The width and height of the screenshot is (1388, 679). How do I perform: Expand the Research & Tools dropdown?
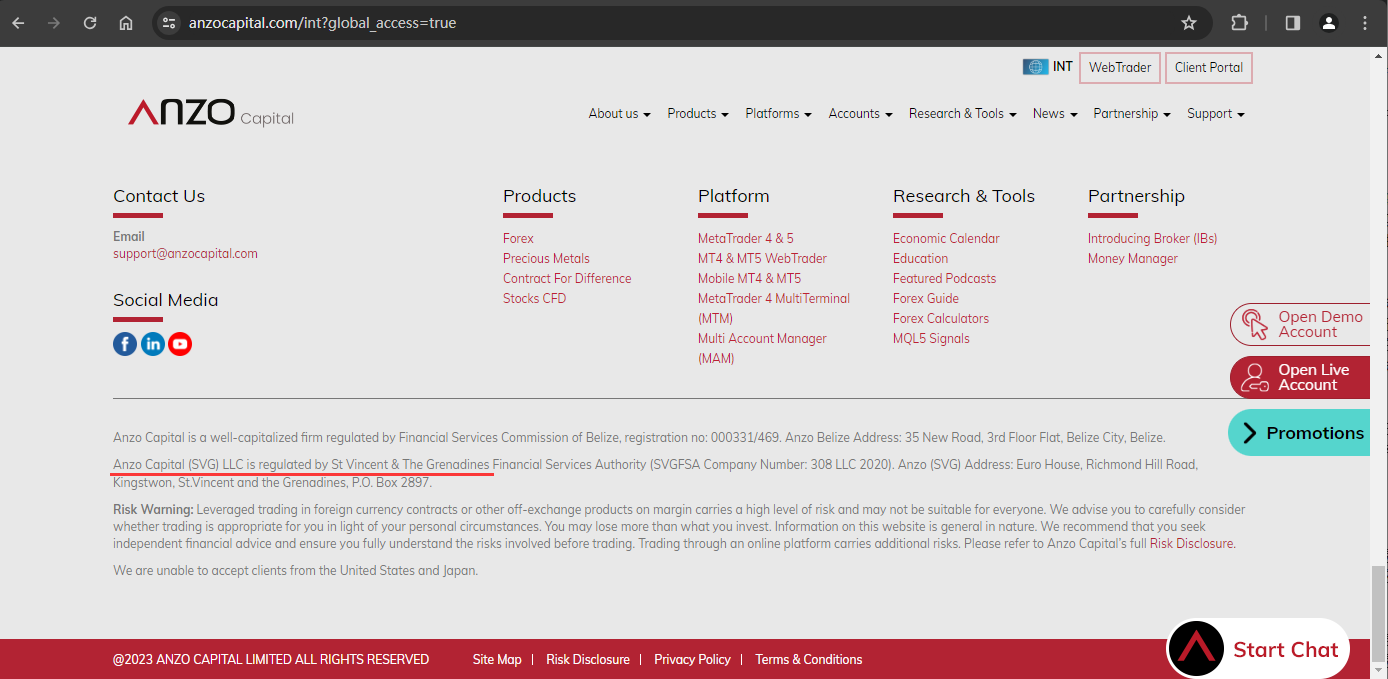pyautogui.click(x=962, y=114)
